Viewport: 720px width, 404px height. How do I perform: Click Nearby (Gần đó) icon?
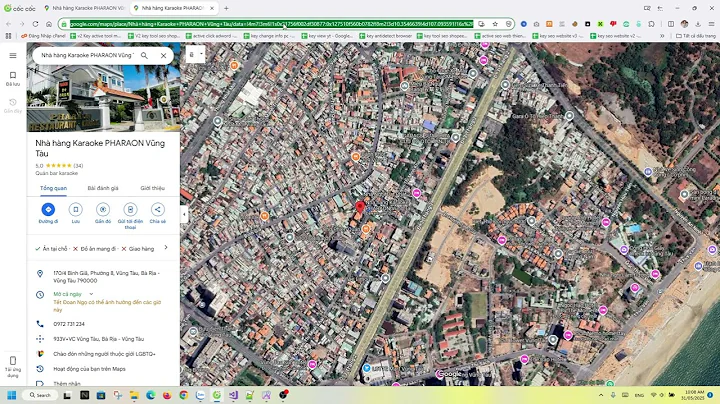(103, 213)
